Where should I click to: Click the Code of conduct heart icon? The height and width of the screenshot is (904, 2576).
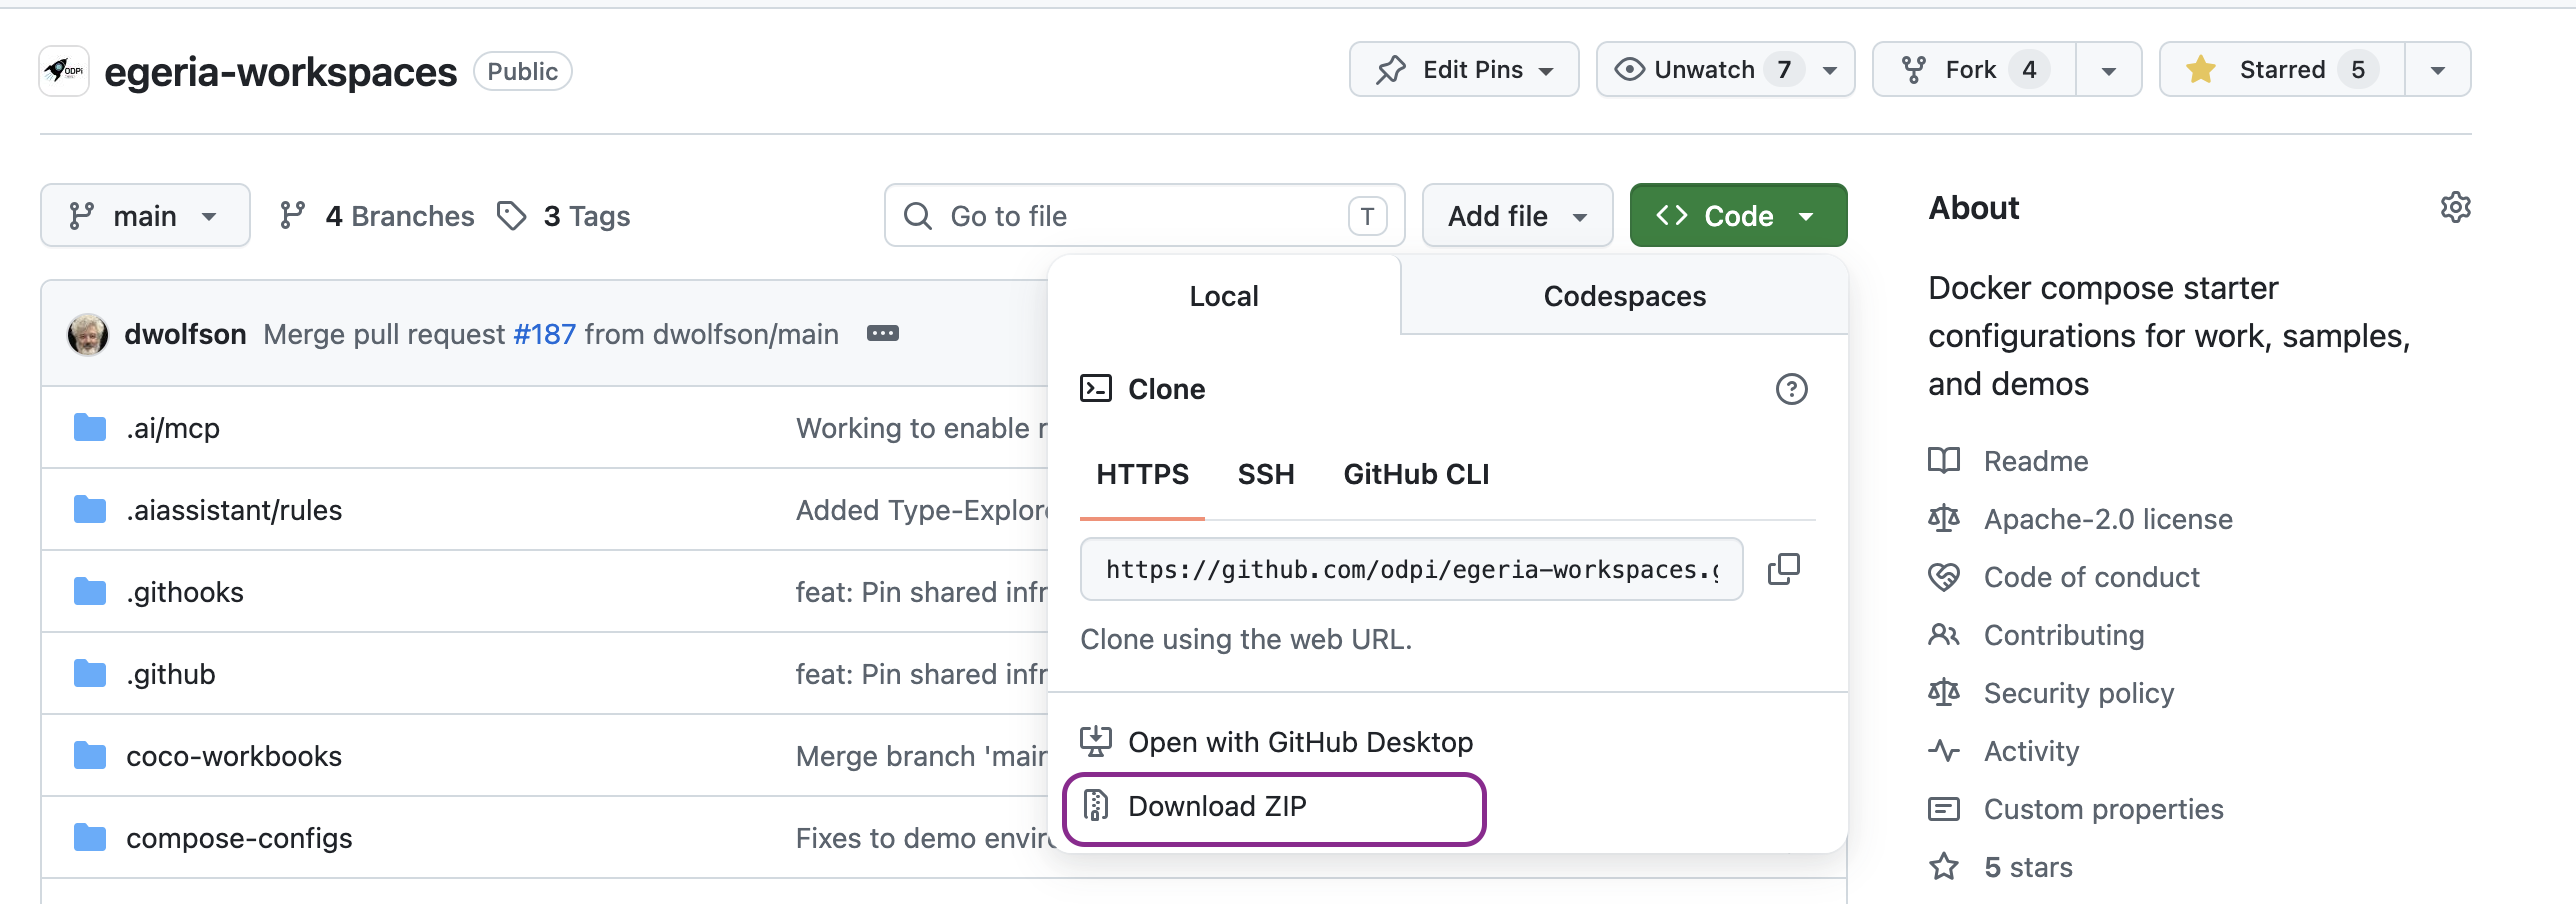(x=1944, y=577)
